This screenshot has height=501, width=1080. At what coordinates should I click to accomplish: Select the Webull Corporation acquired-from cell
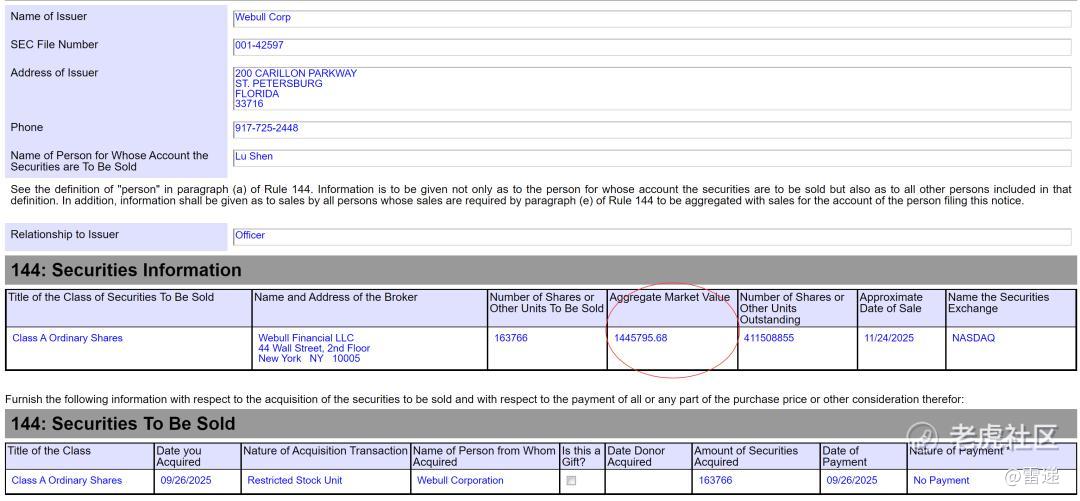click(x=460, y=480)
